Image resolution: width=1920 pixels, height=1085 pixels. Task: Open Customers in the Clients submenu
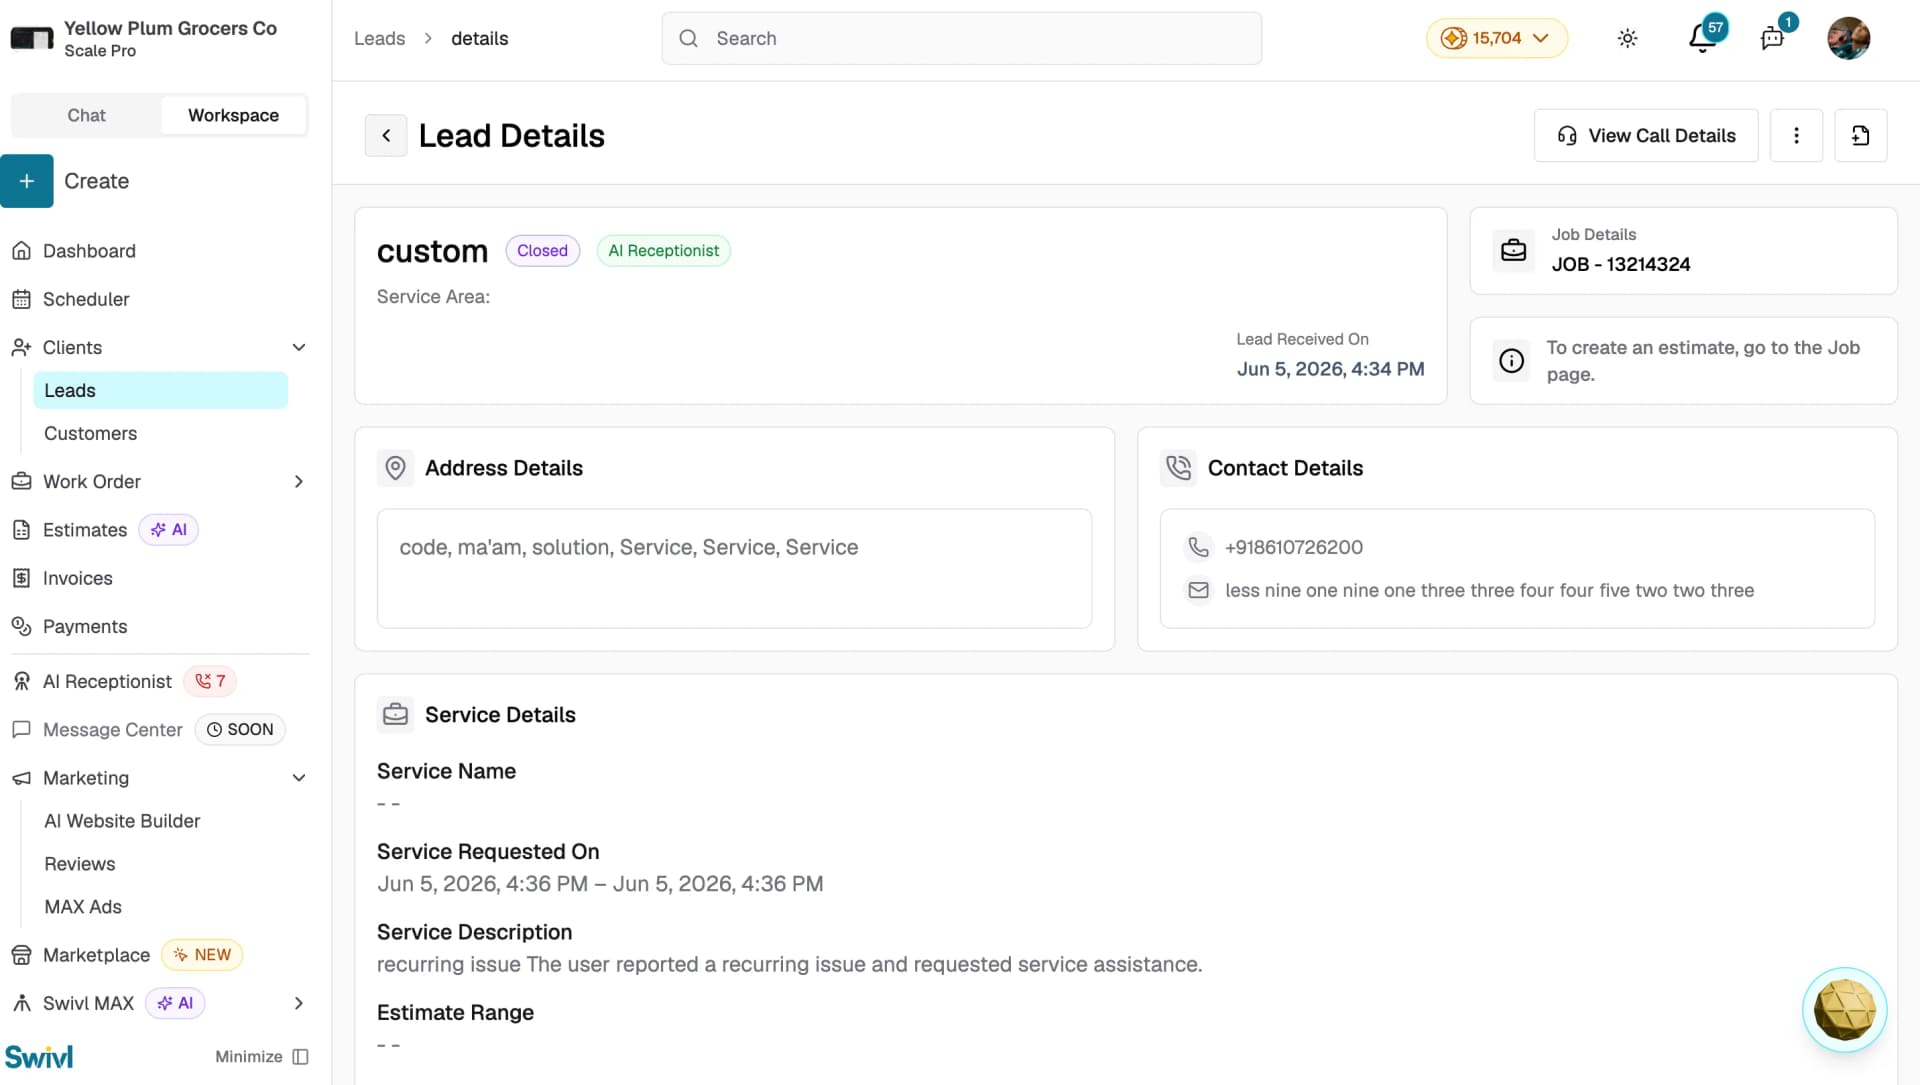click(x=90, y=433)
